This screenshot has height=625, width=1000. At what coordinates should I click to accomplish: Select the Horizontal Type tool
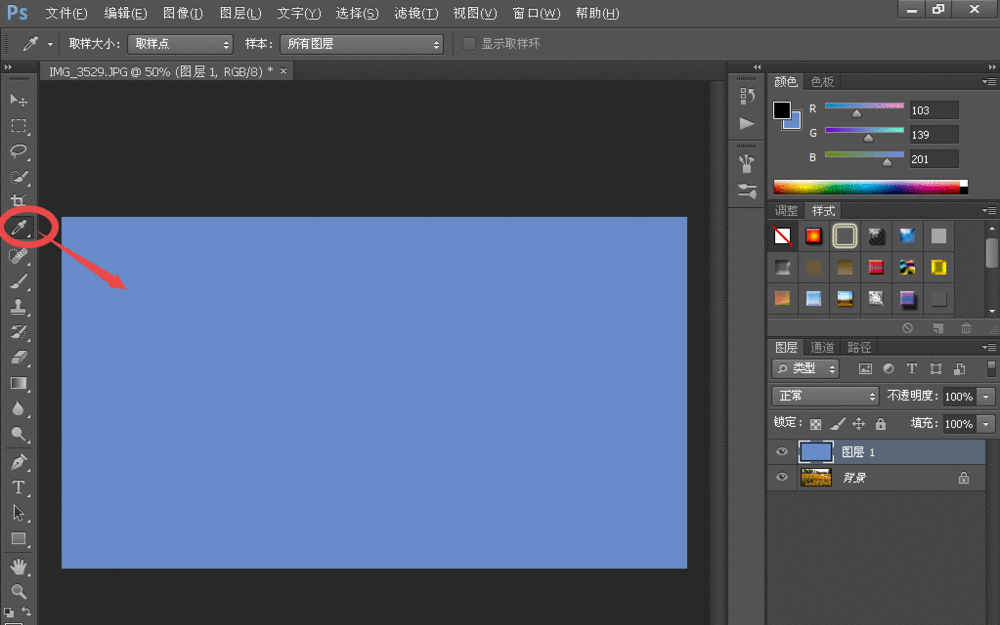pos(18,487)
